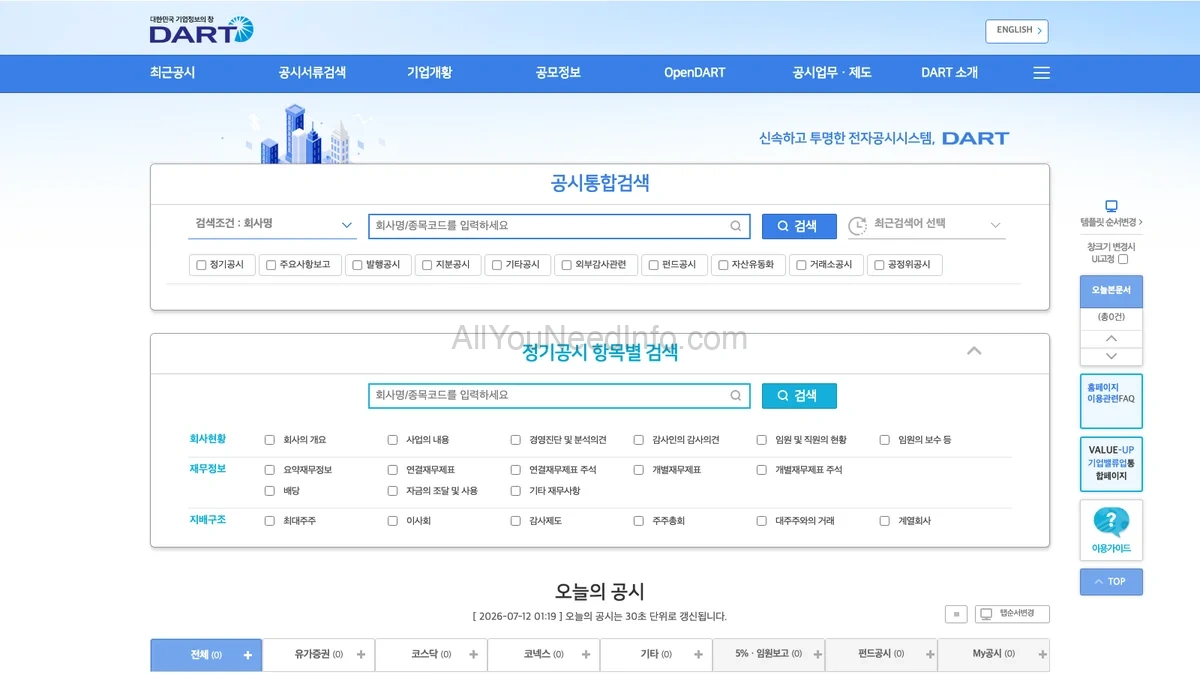Click plus icon on My공시 tab
The width and height of the screenshot is (1200, 675).
1042,655
